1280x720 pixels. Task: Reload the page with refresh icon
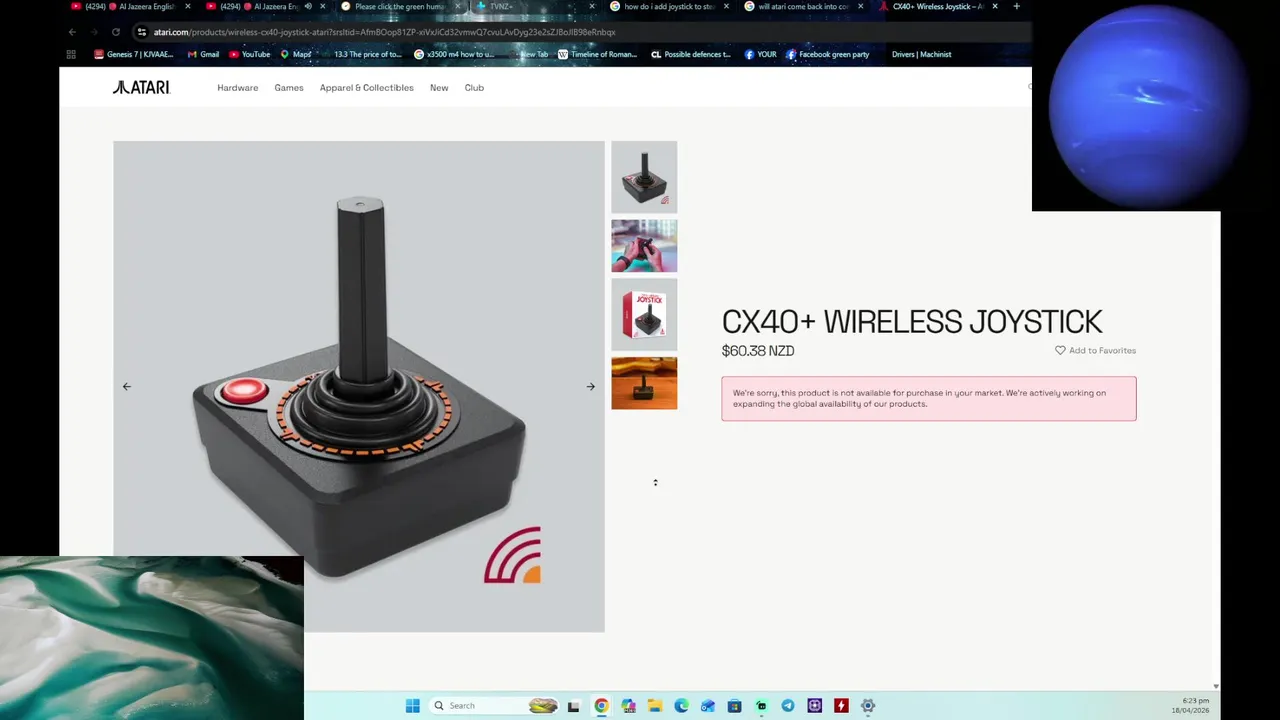(116, 32)
